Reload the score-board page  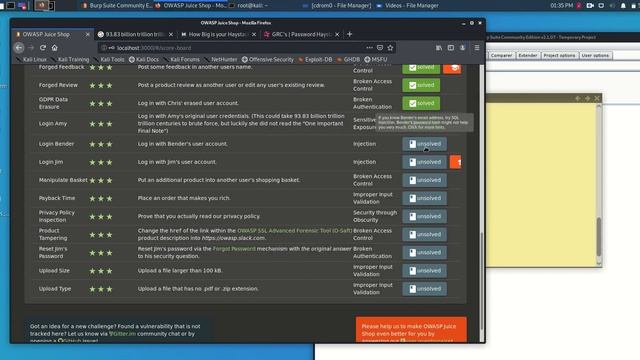(x=42, y=48)
